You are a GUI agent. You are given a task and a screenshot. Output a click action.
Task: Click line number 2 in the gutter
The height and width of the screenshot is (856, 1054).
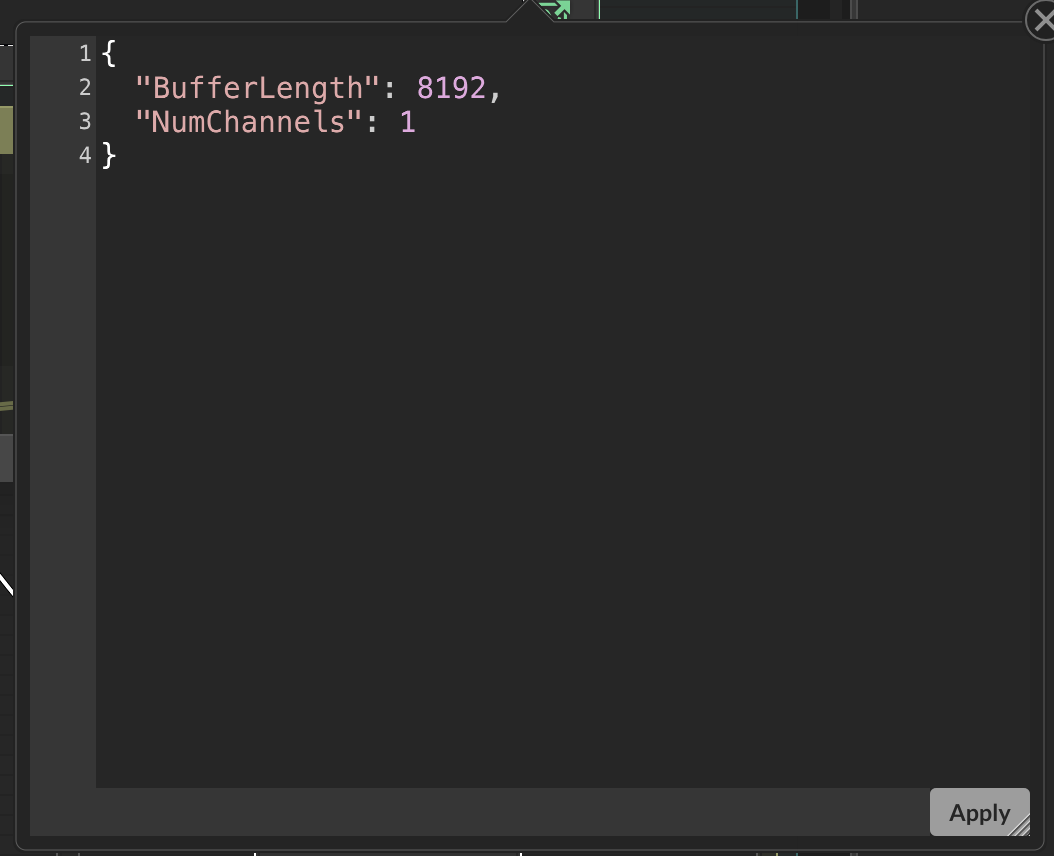[x=85, y=87]
